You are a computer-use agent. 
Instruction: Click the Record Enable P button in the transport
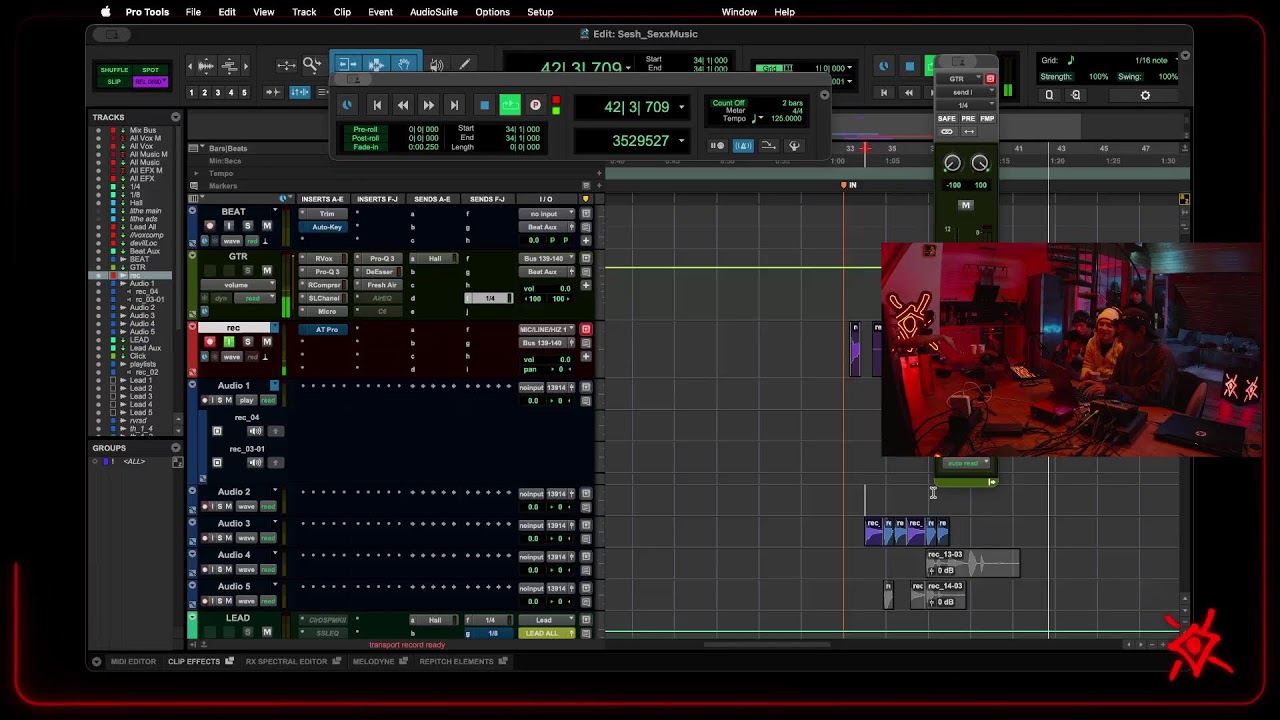pyautogui.click(x=535, y=105)
